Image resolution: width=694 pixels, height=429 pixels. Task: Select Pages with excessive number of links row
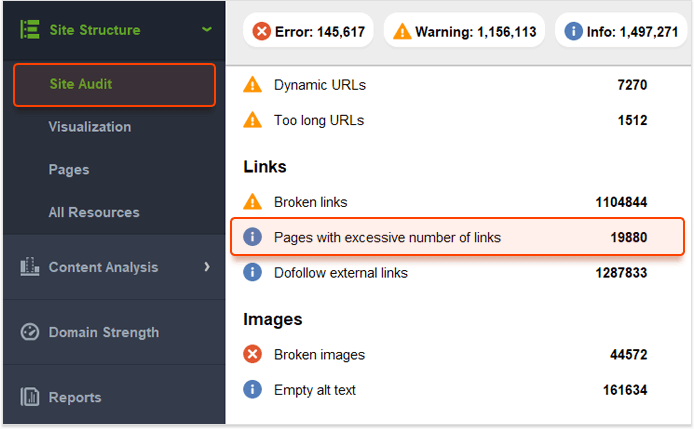[x=457, y=237]
